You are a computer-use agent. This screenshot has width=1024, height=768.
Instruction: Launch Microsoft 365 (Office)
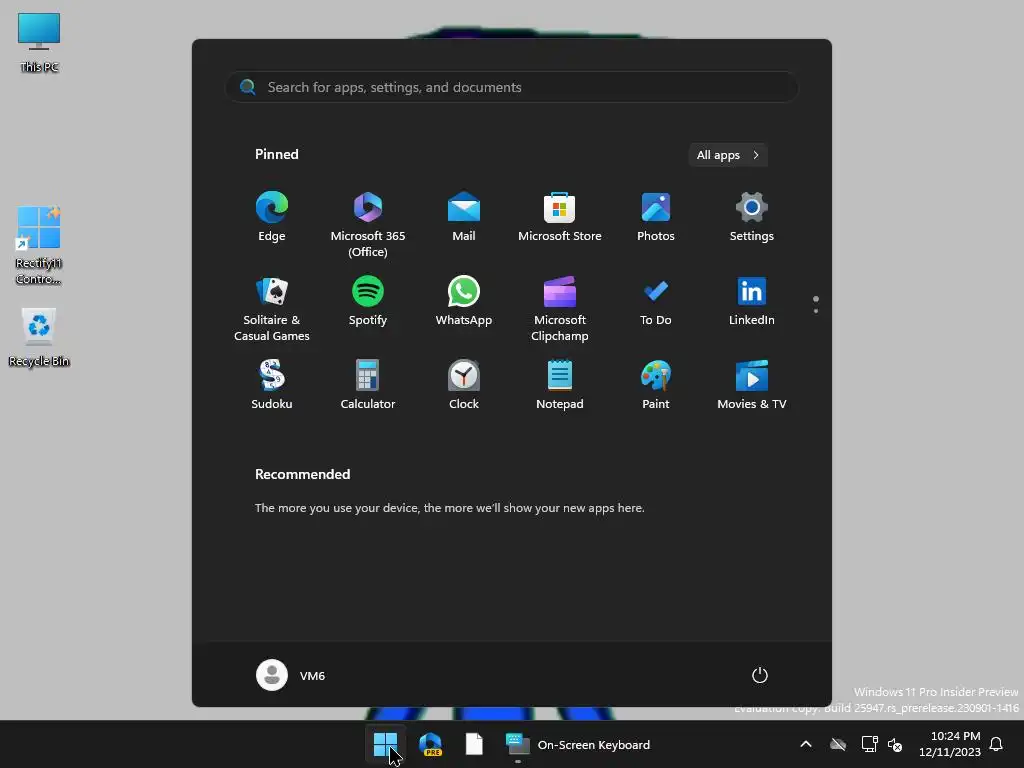(x=368, y=224)
